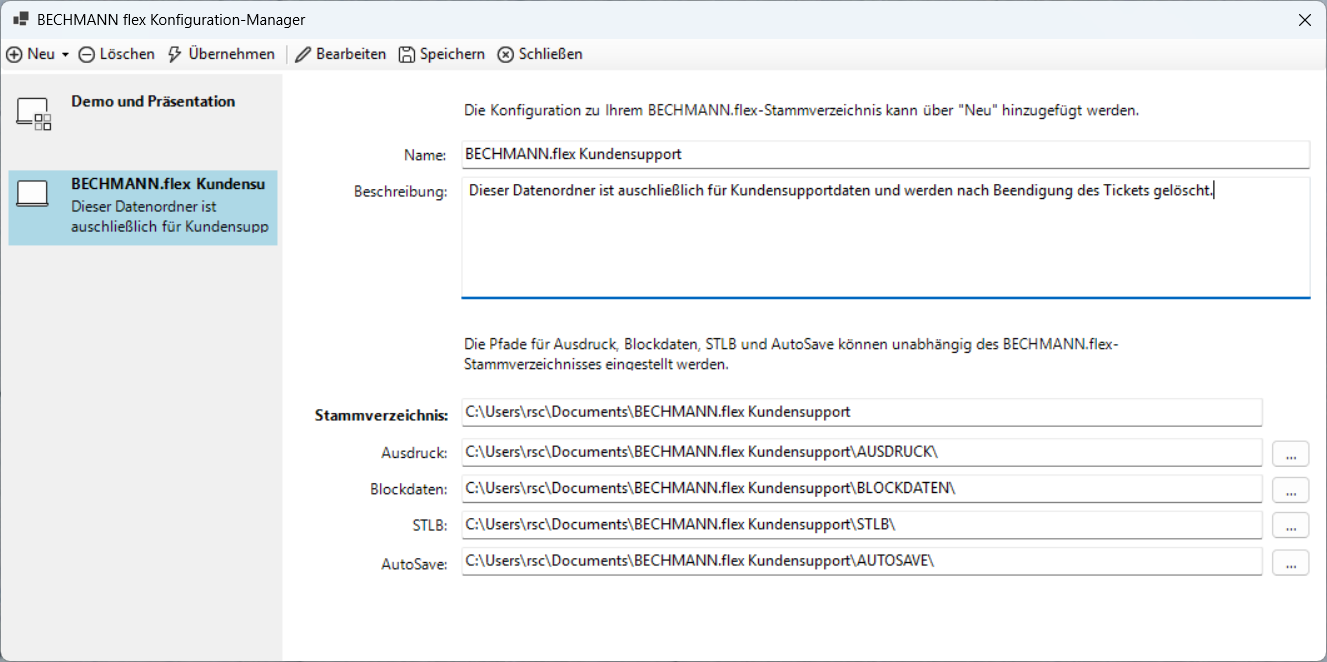Click into the Name text field
This screenshot has width=1327, height=662.
click(885, 155)
